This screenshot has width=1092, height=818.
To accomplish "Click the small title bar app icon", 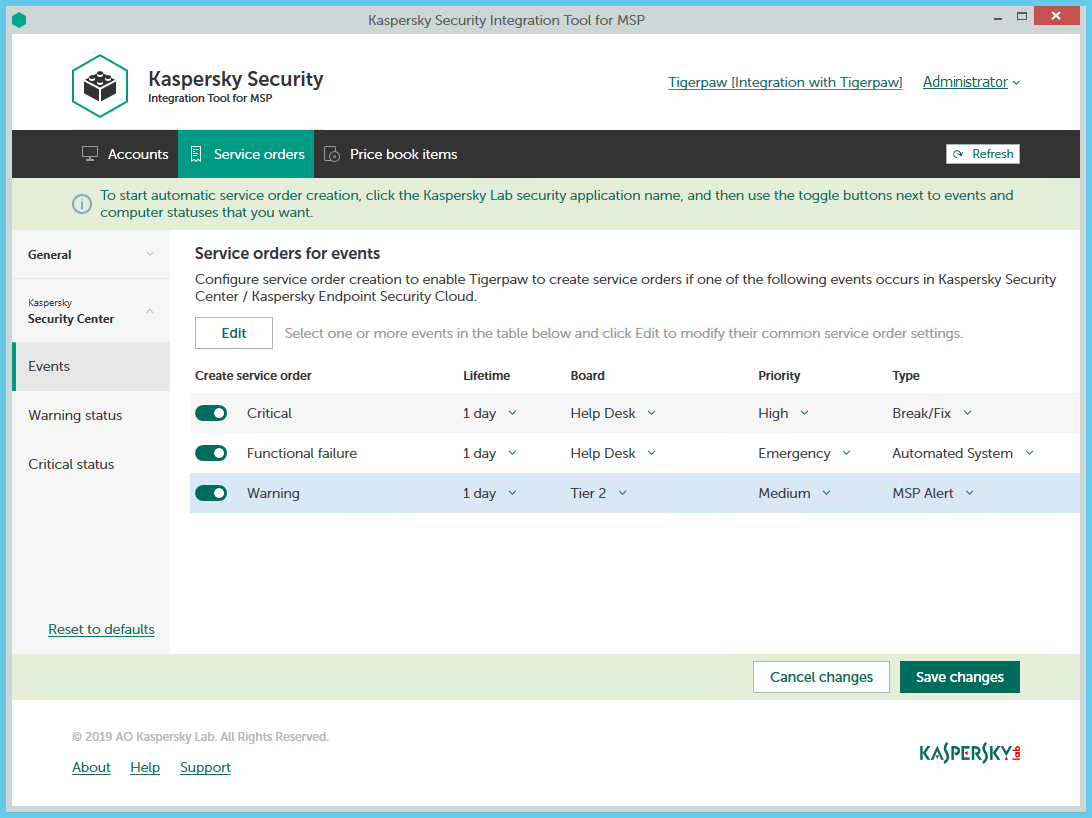I will pos(19,20).
